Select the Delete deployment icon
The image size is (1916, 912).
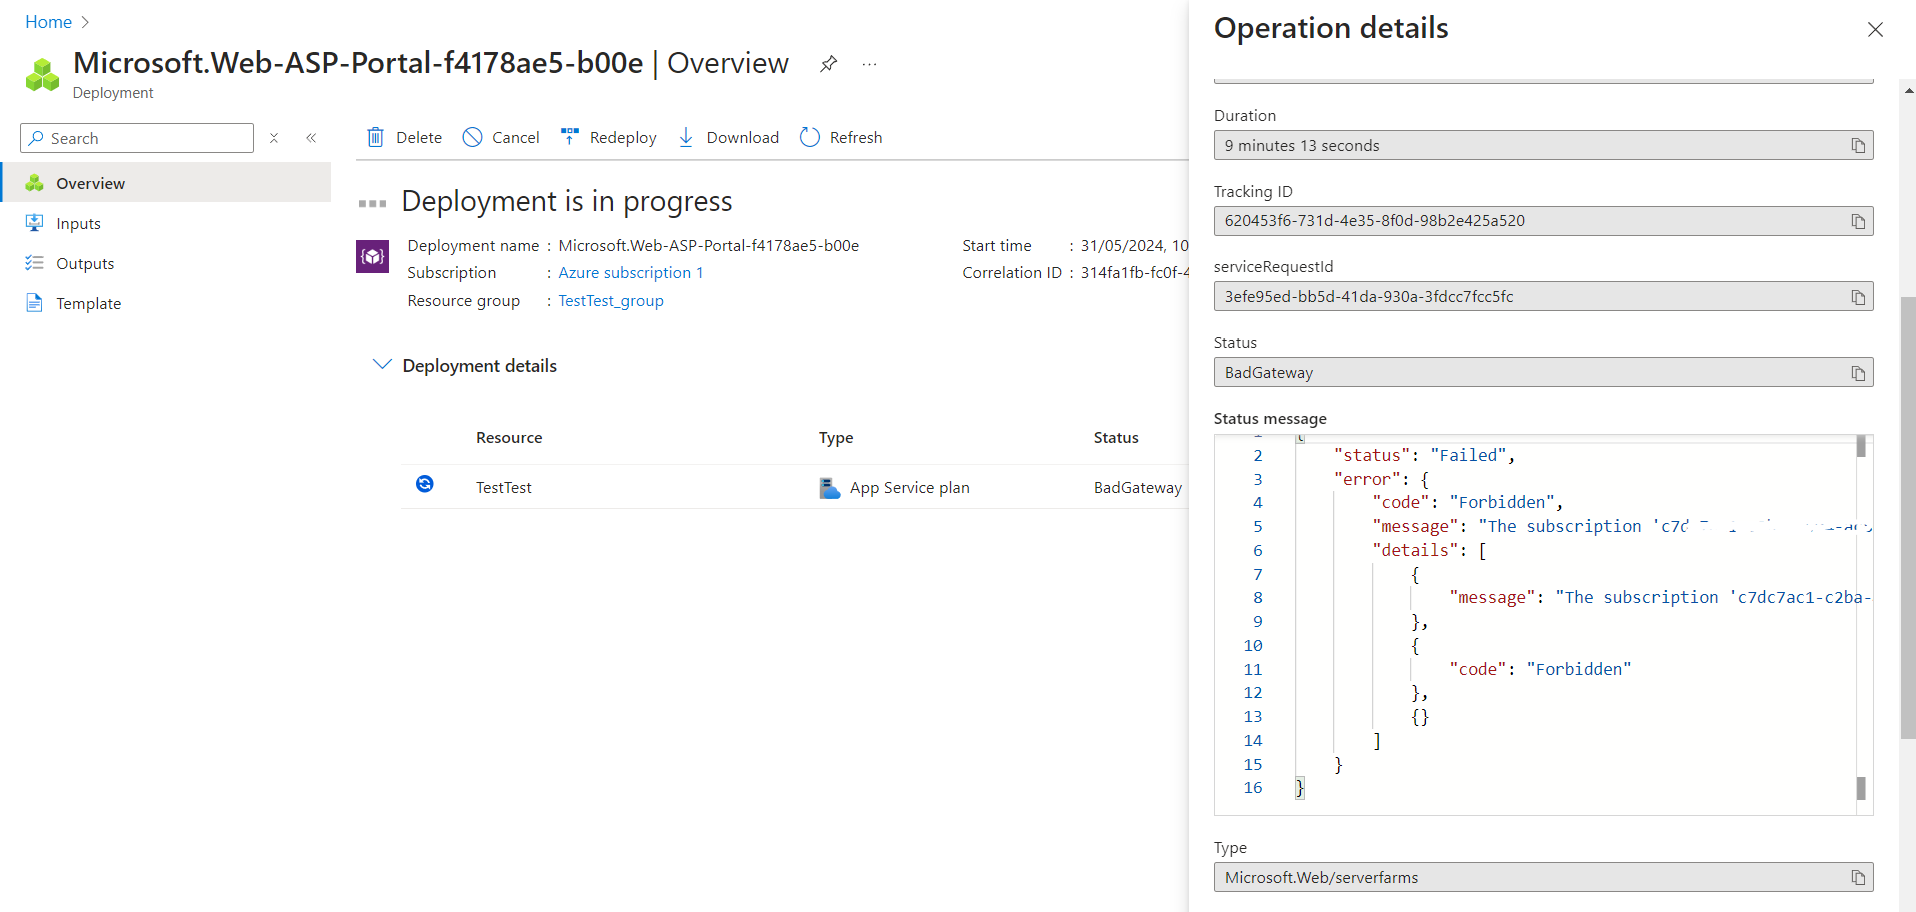376,137
